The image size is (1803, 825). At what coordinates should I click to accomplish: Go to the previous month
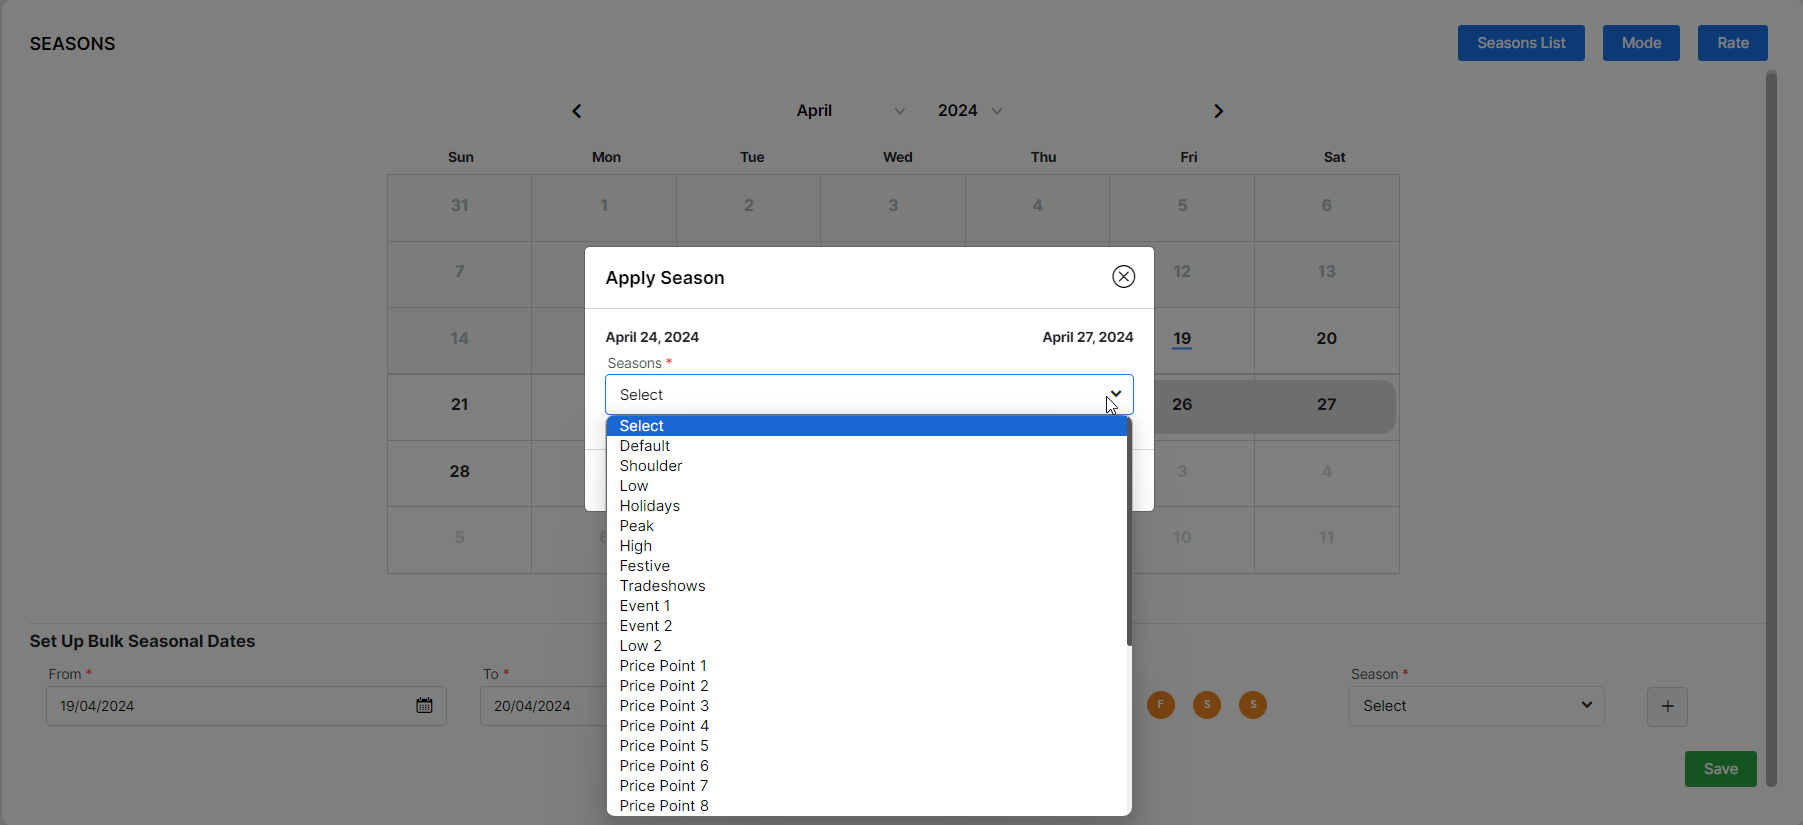point(577,111)
